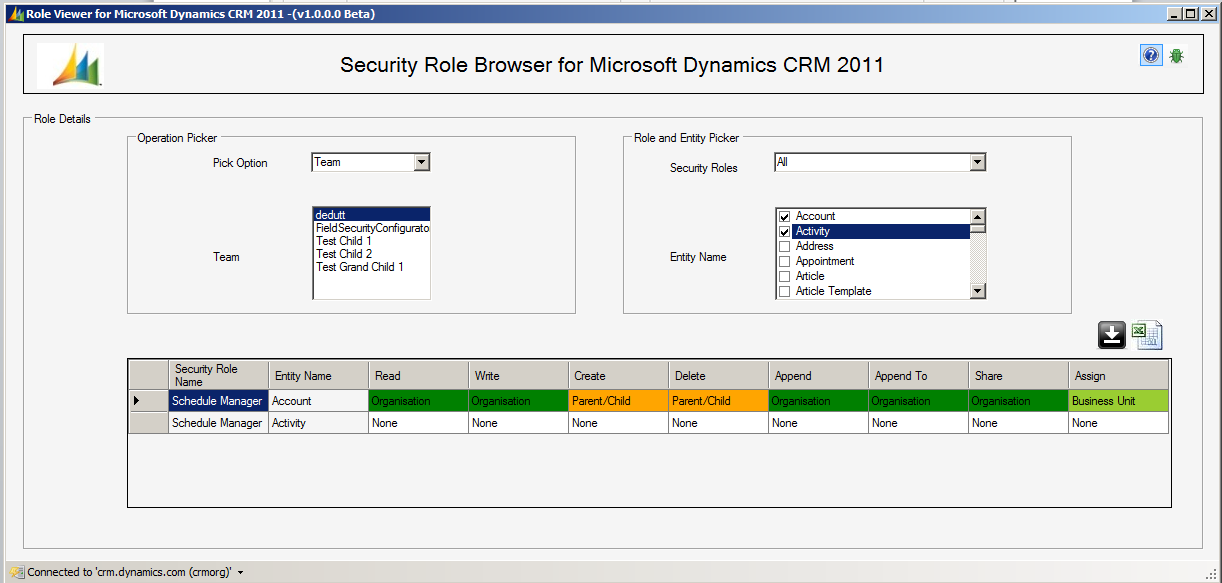Uncheck the Activity entity checkbox
This screenshot has height=583, width=1222.
(785, 231)
